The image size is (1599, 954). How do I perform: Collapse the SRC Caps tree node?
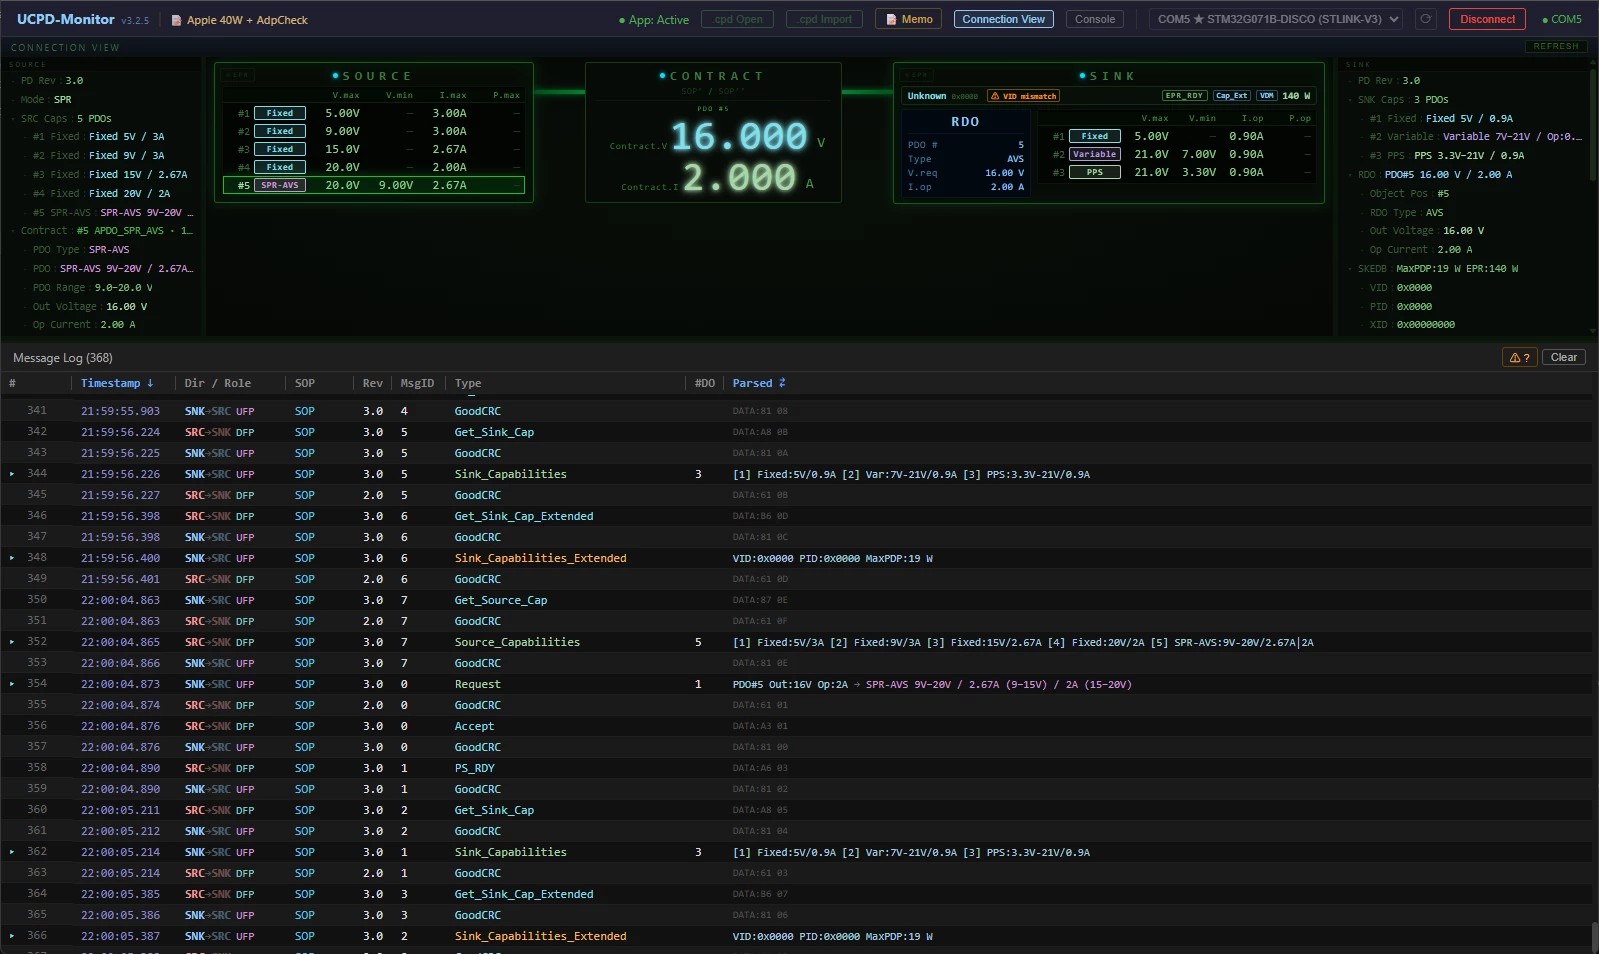13,118
